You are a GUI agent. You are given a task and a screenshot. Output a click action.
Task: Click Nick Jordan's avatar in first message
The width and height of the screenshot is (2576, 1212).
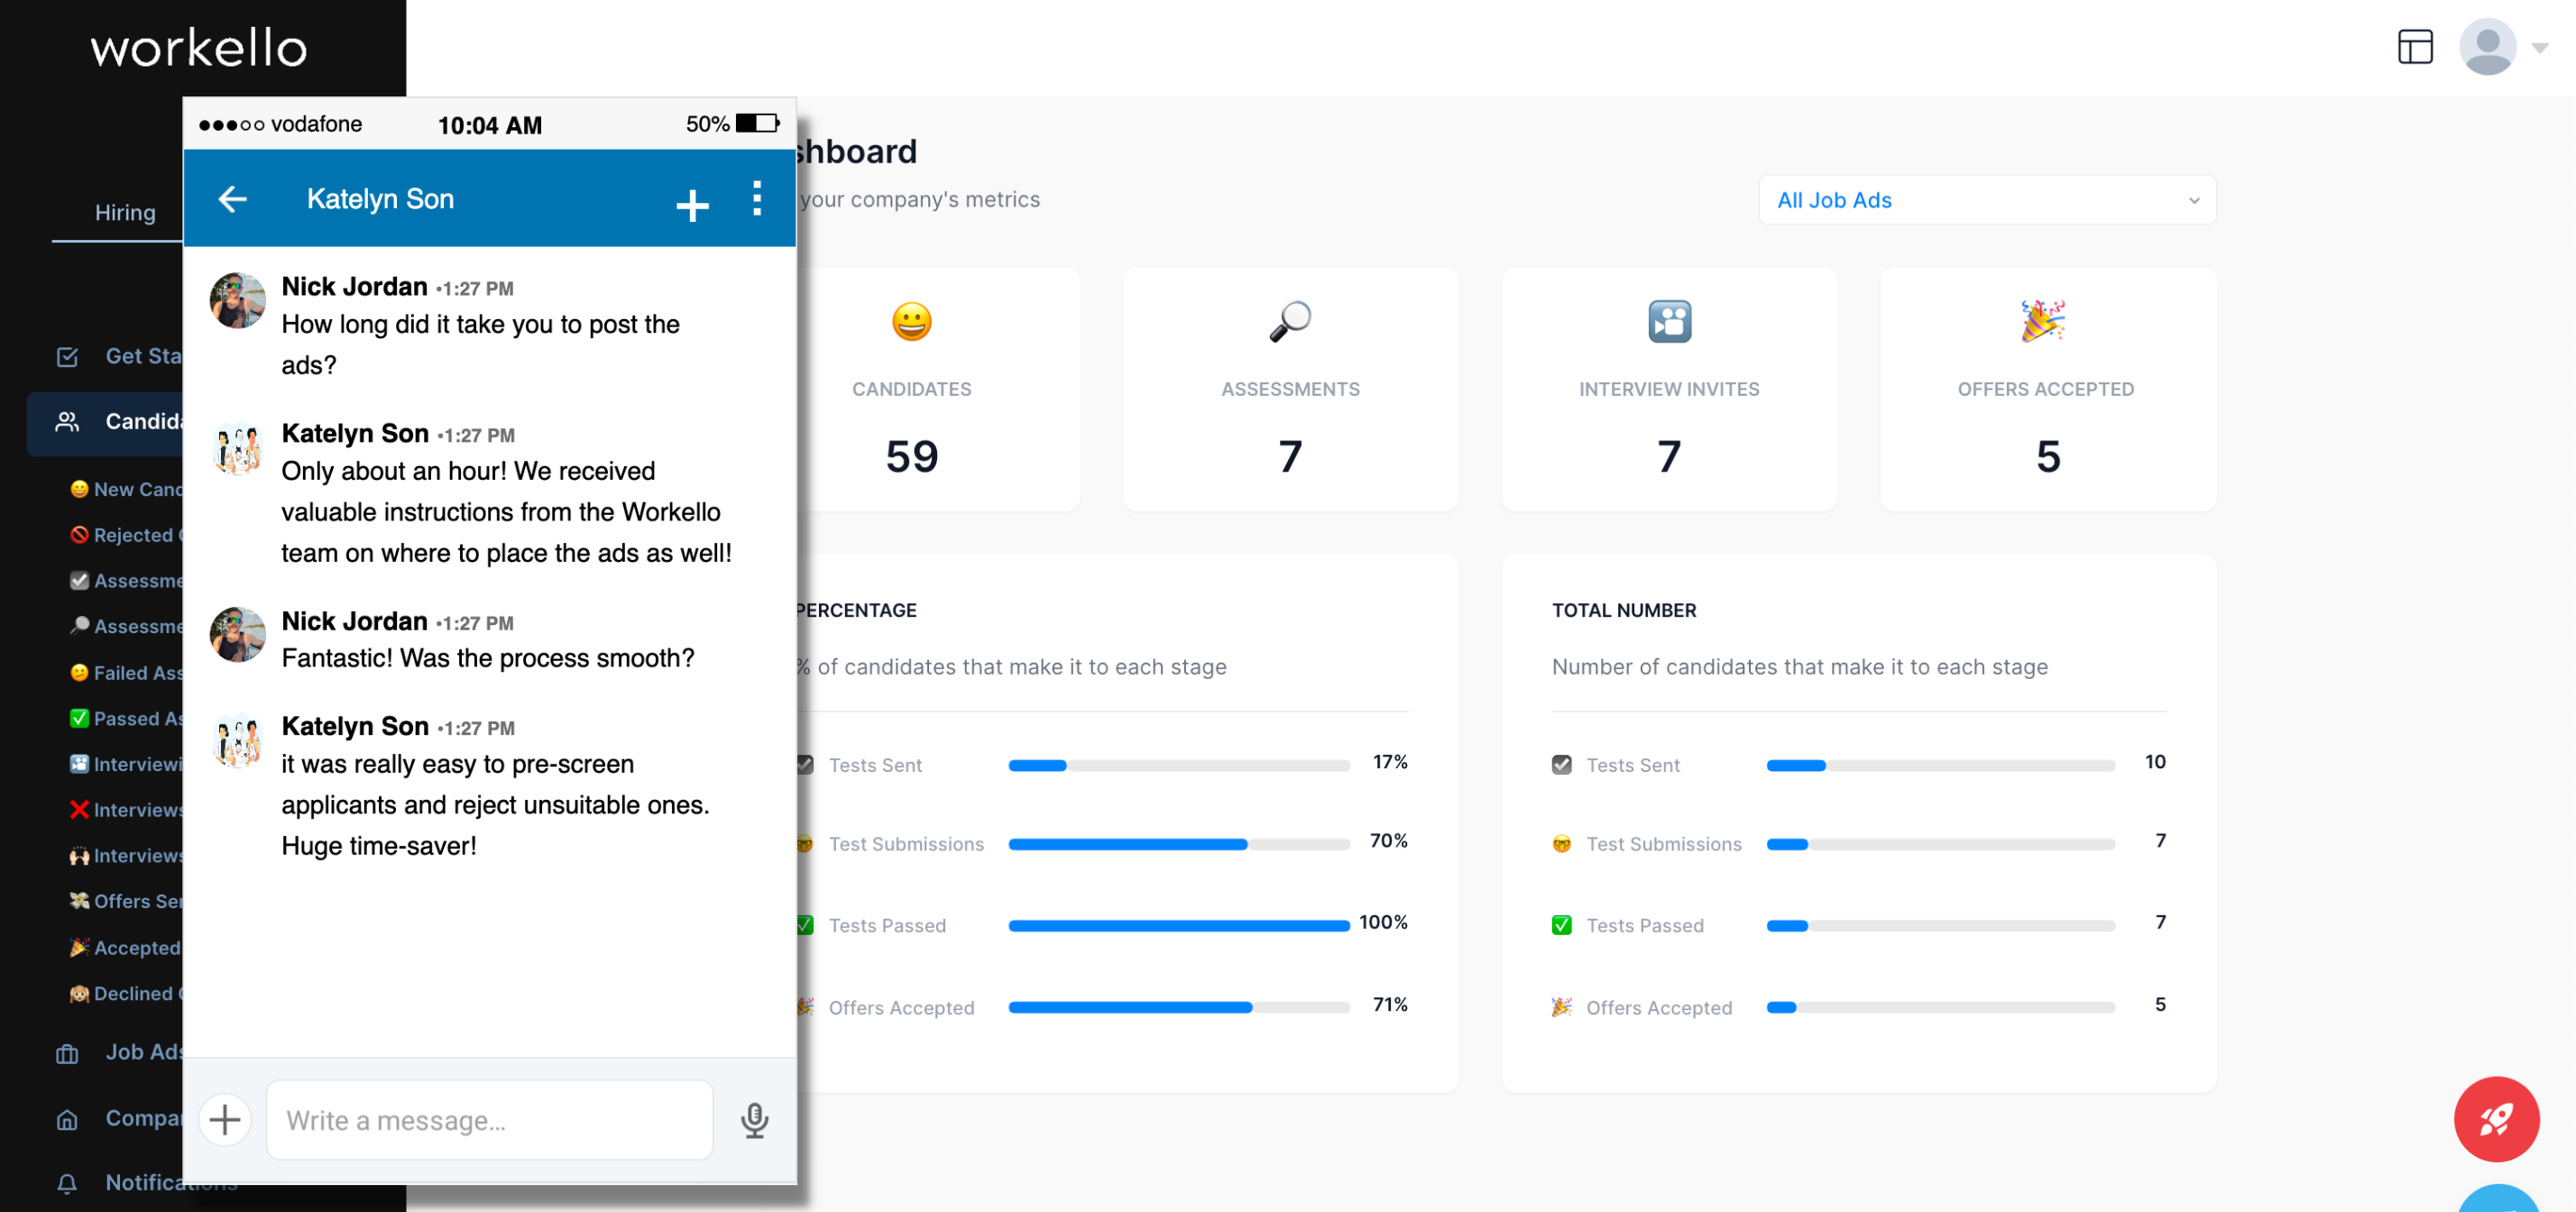click(x=238, y=301)
